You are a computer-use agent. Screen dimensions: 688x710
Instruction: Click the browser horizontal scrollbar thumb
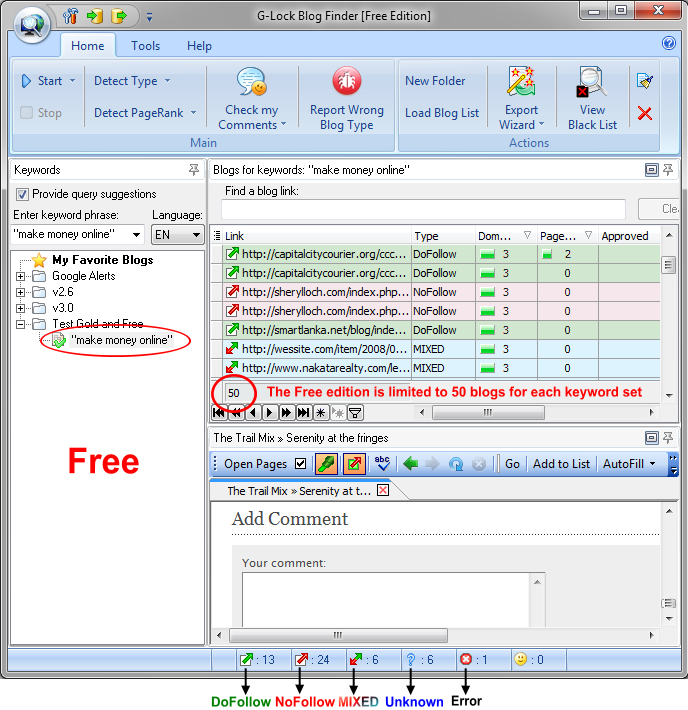(338, 635)
